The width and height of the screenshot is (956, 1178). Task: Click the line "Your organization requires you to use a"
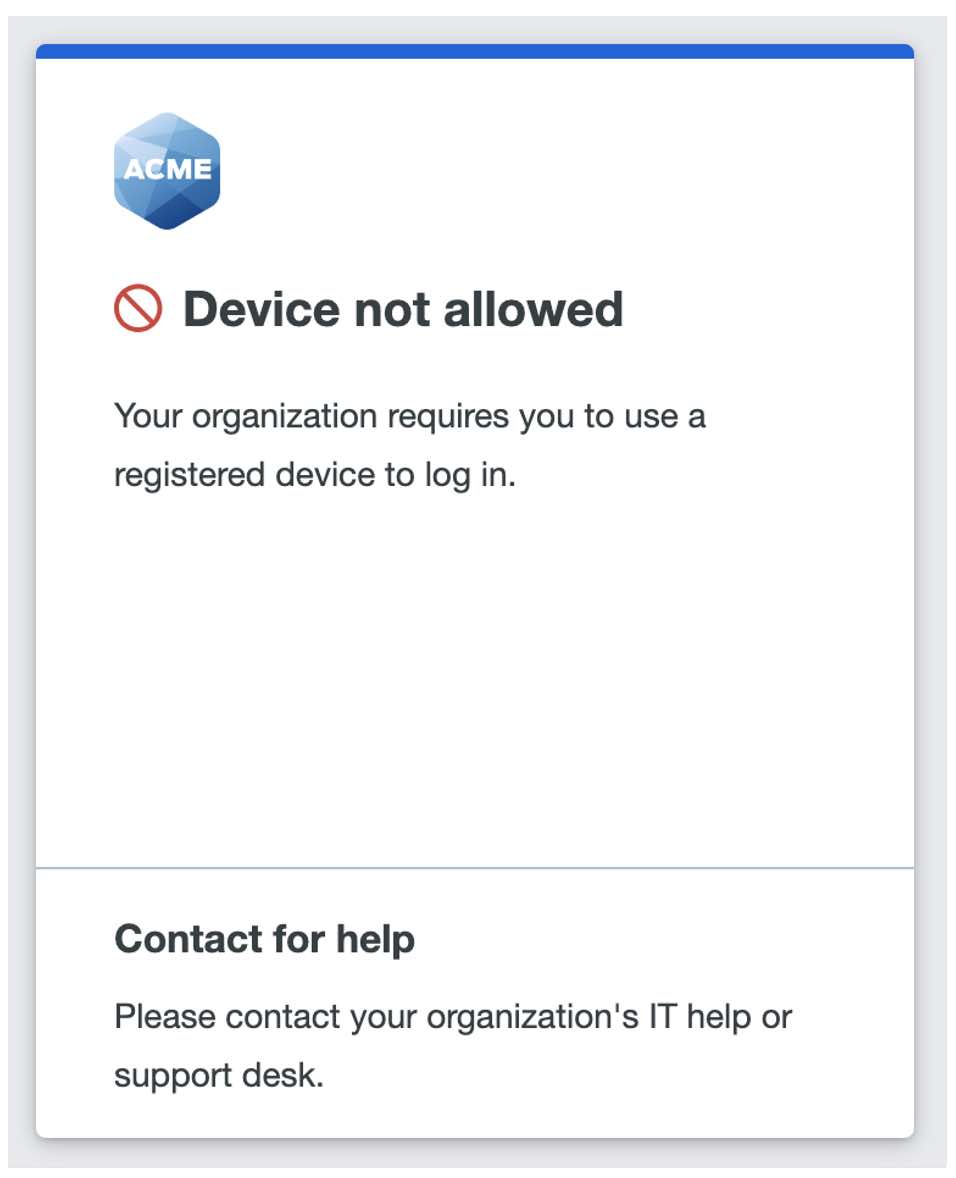click(409, 416)
